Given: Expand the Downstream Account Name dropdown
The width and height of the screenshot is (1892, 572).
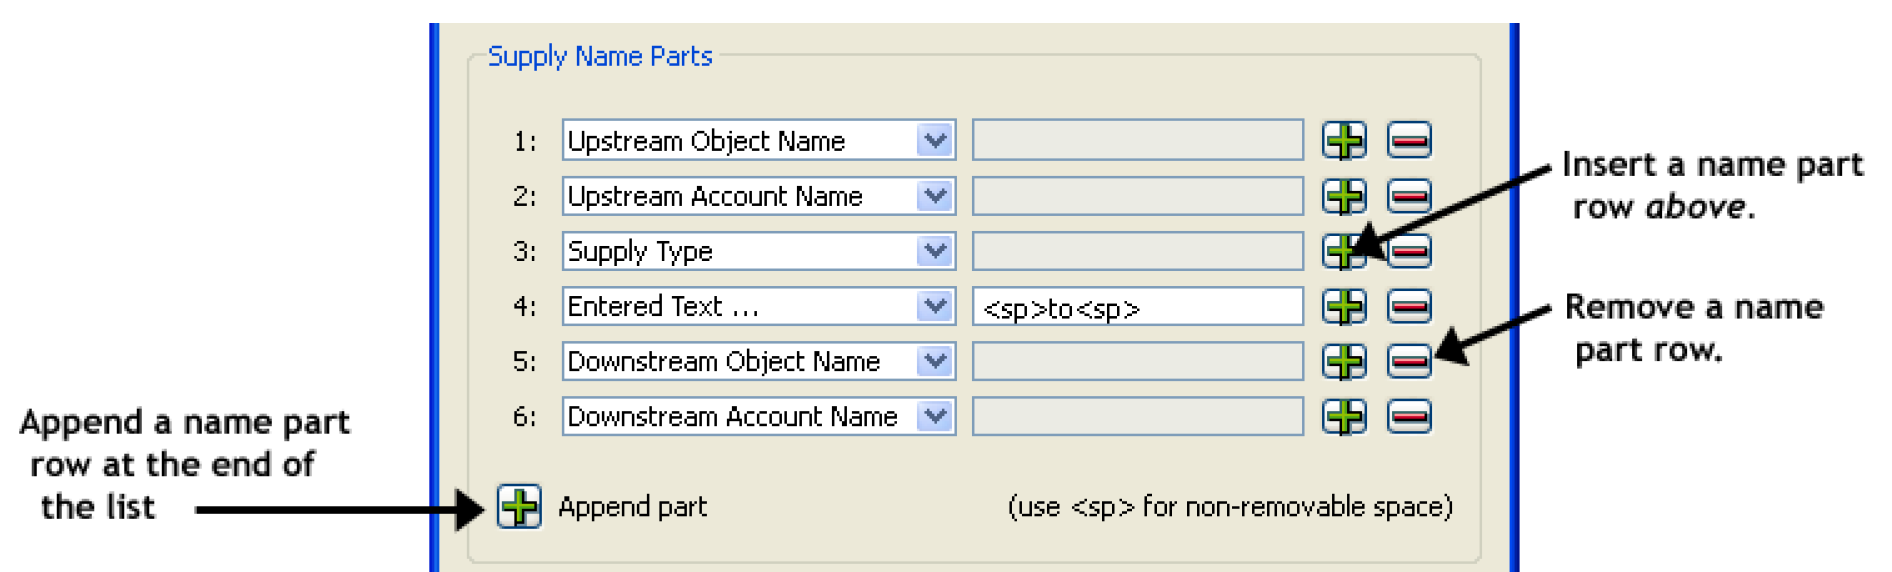Looking at the screenshot, I should coord(935,416).
